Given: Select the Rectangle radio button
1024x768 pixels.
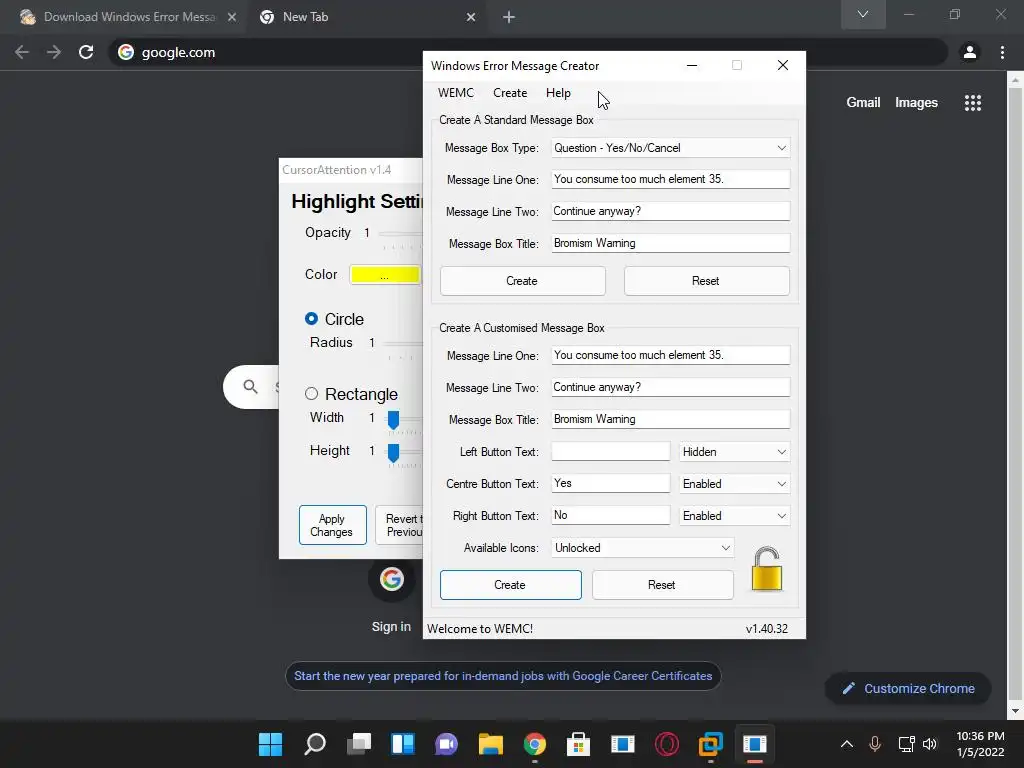Looking at the screenshot, I should (x=312, y=394).
